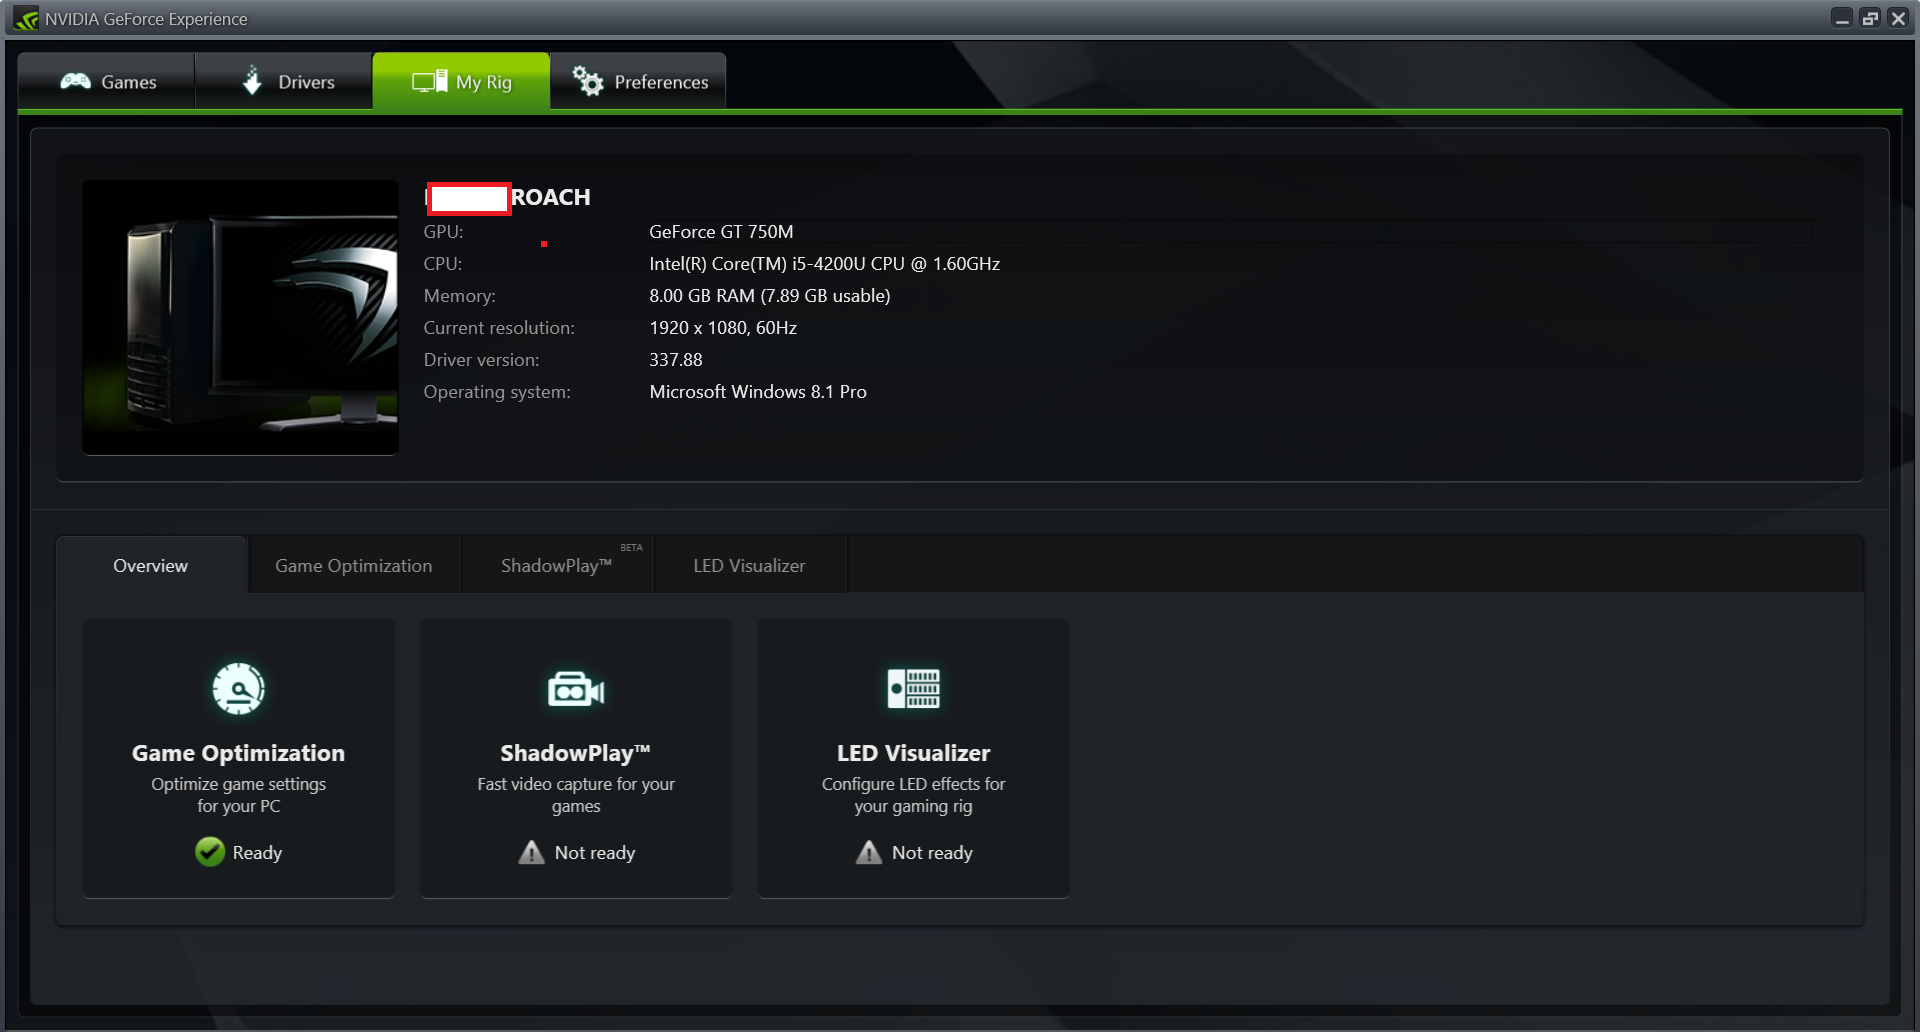Click the ShadowPlay camera icon
Viewport: 1920px width, 1032px height.
(576, 689)
